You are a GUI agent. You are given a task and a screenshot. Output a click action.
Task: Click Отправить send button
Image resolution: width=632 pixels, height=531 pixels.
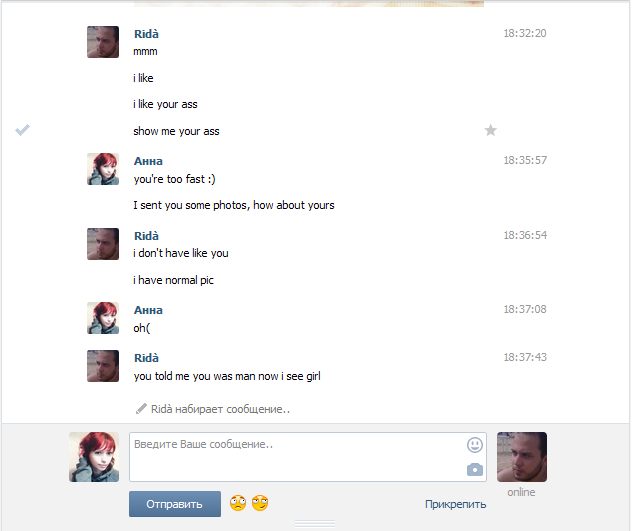coord(175,504)
